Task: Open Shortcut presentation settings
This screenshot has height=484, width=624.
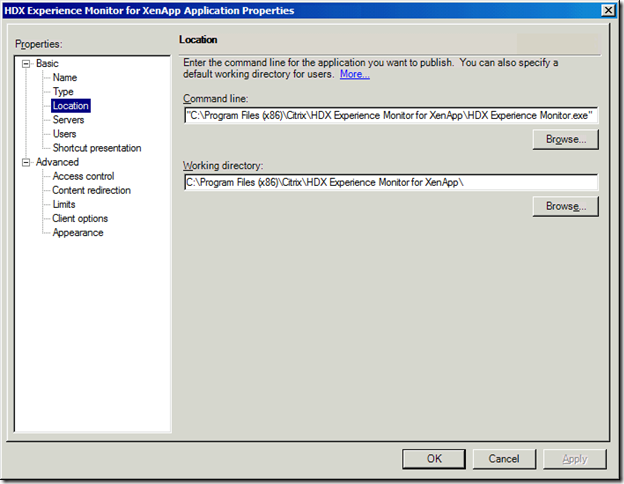Action: [97, 148]
